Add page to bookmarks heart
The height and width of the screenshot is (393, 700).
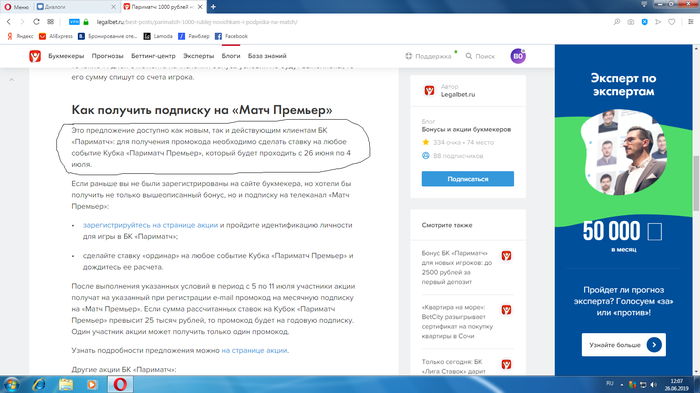tap(671, 22)
